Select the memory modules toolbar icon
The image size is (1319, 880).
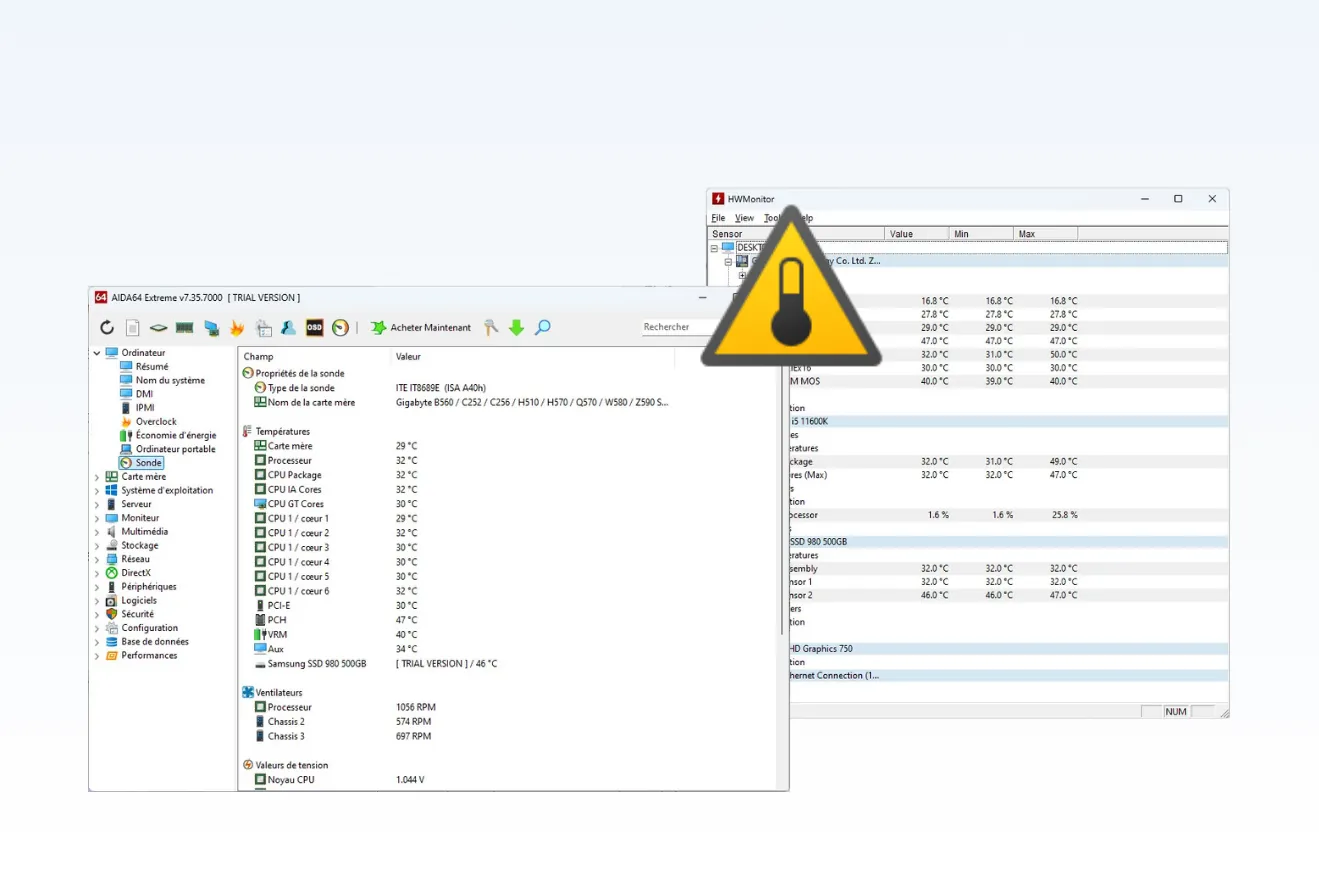click(184, 327)
